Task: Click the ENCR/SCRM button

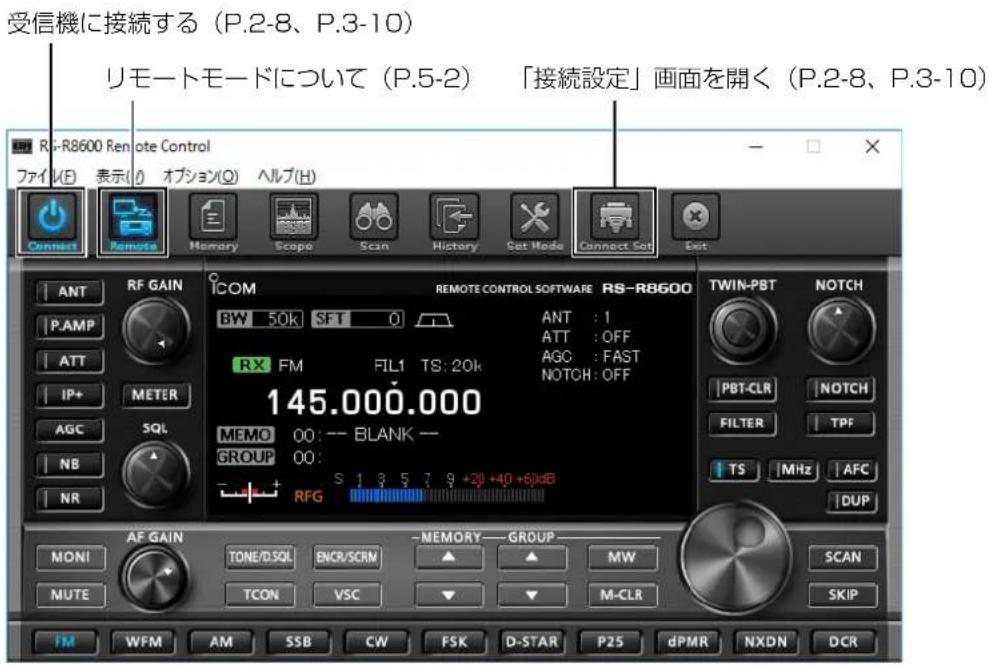Action: 347,558
